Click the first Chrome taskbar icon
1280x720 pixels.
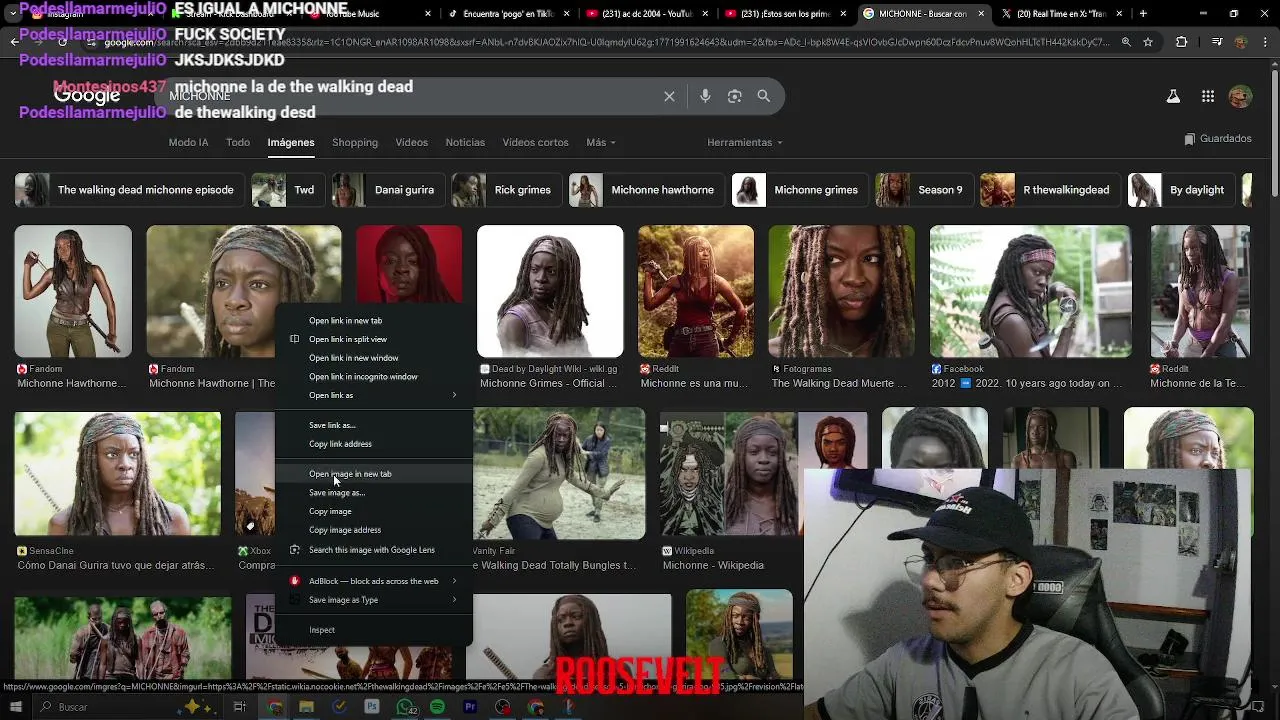coord(274,707)
